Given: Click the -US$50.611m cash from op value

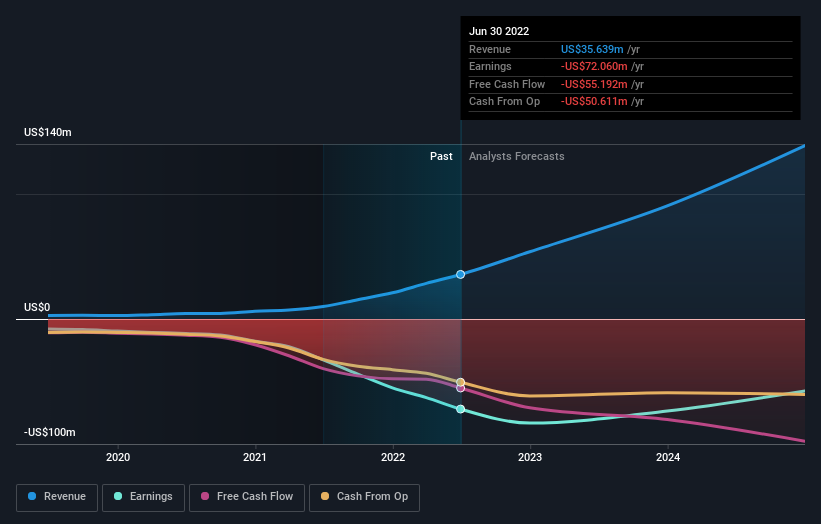Looking at the screenshot, I should point(594,102).
